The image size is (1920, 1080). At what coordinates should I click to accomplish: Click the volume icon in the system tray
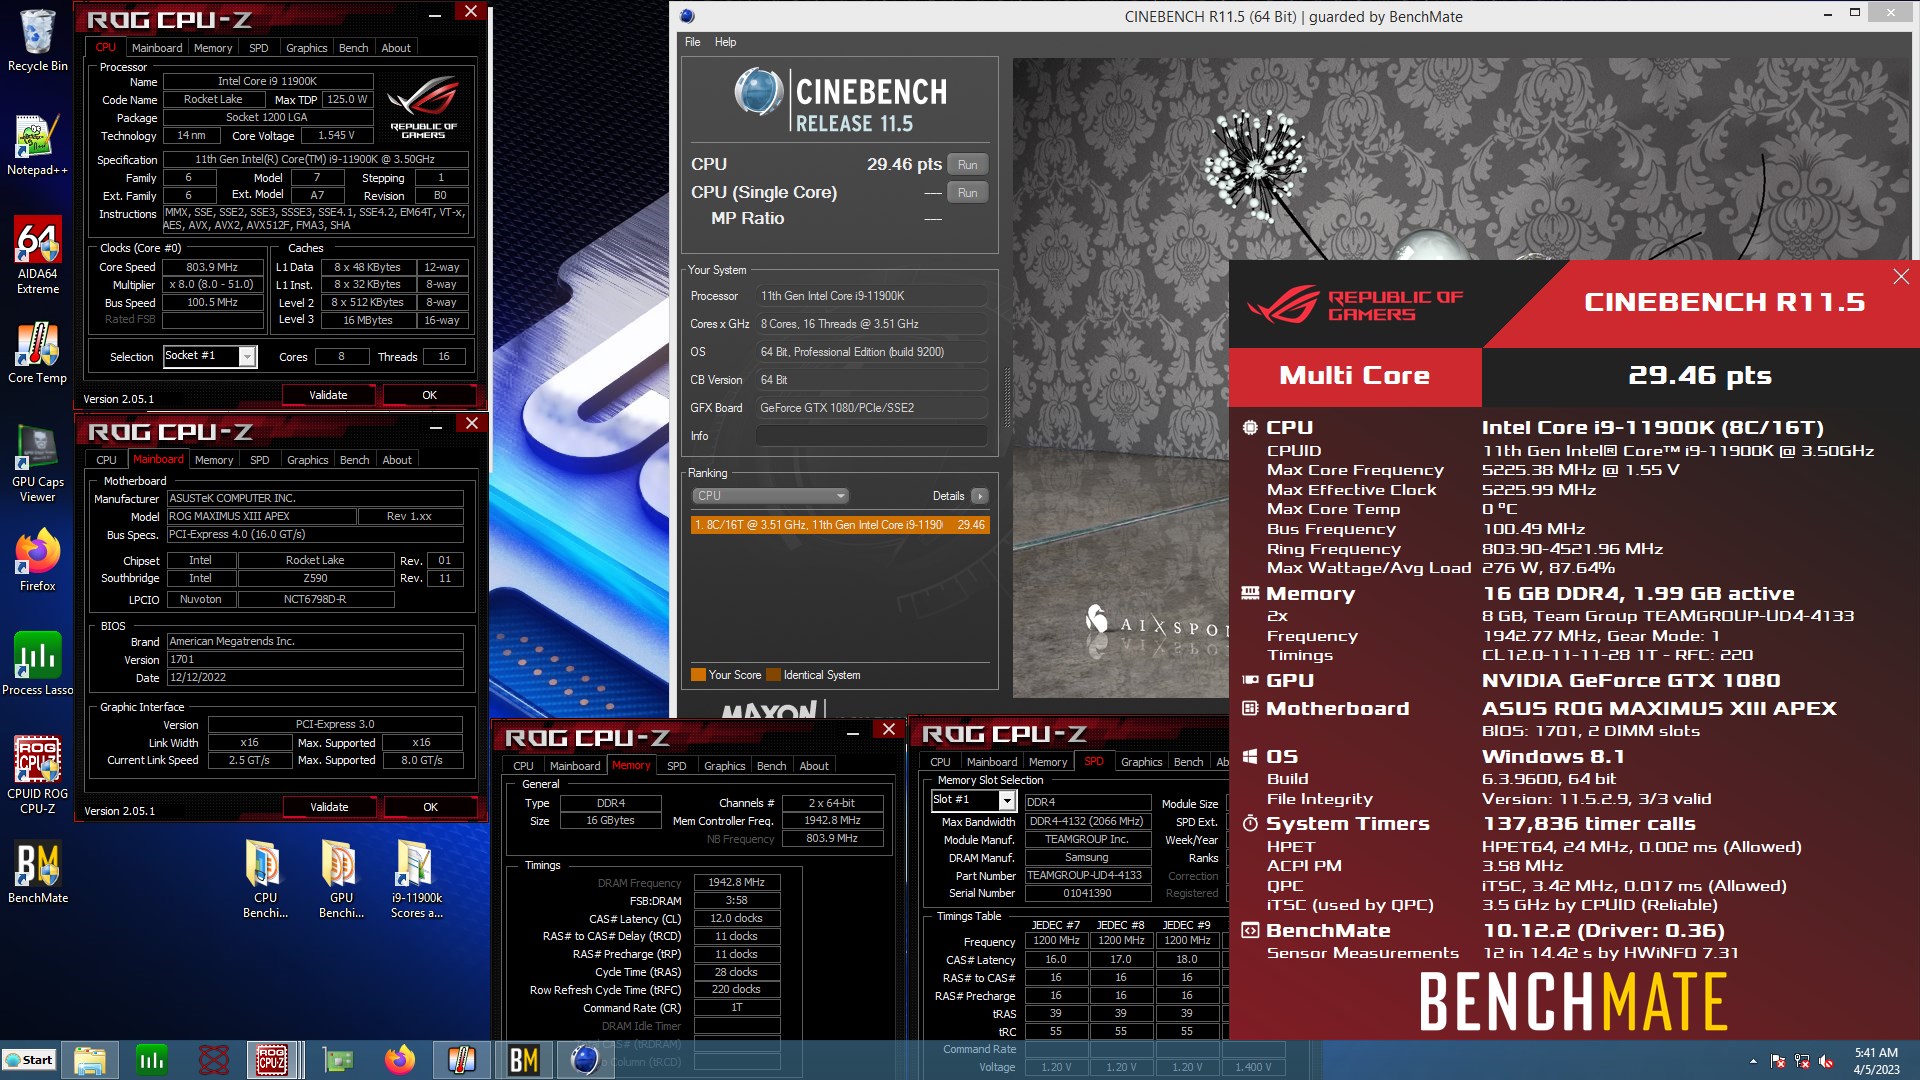pyautogui.click(x=1826, y=1061)
